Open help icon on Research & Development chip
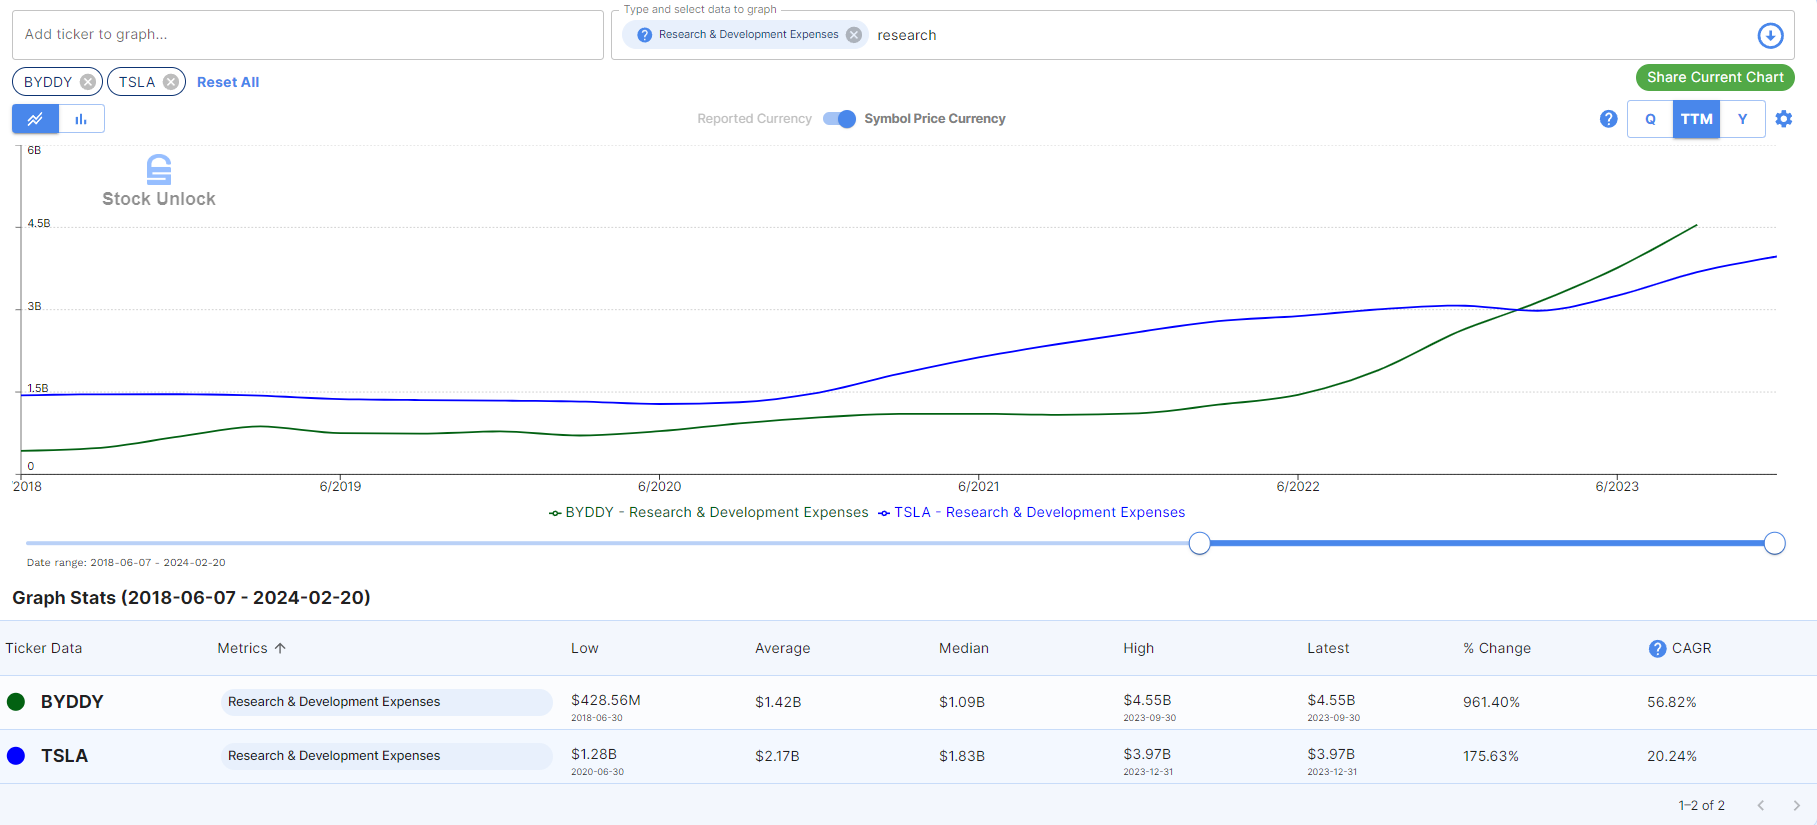This screenshot has height=825, width=1817. point(645,35)
